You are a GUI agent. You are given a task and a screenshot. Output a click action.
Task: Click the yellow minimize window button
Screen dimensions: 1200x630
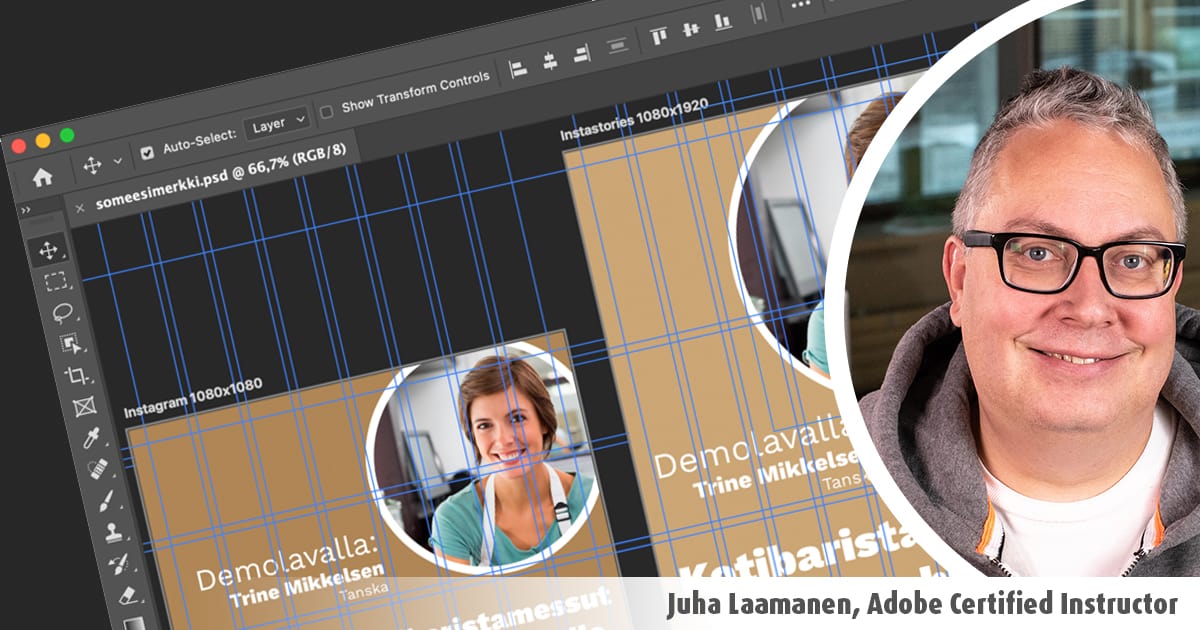43,141
